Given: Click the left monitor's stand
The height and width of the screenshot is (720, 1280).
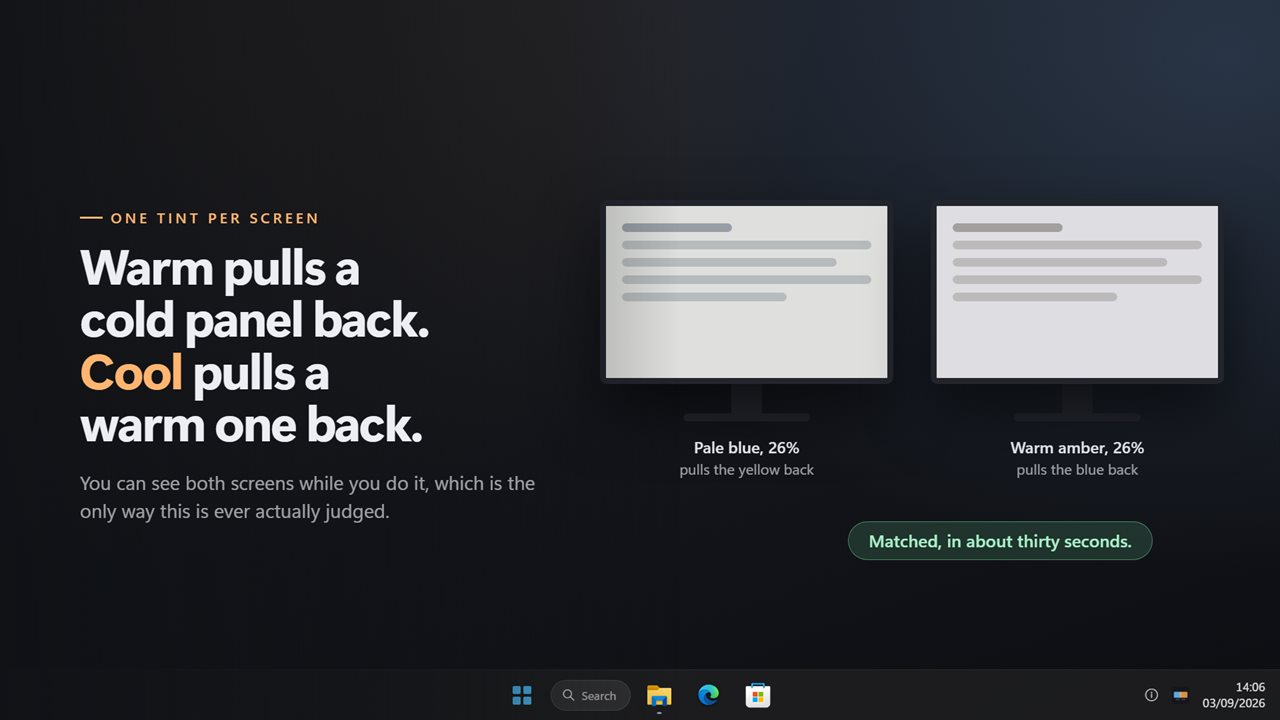Looking at the screenshot, I should click(x=746, y=402).
